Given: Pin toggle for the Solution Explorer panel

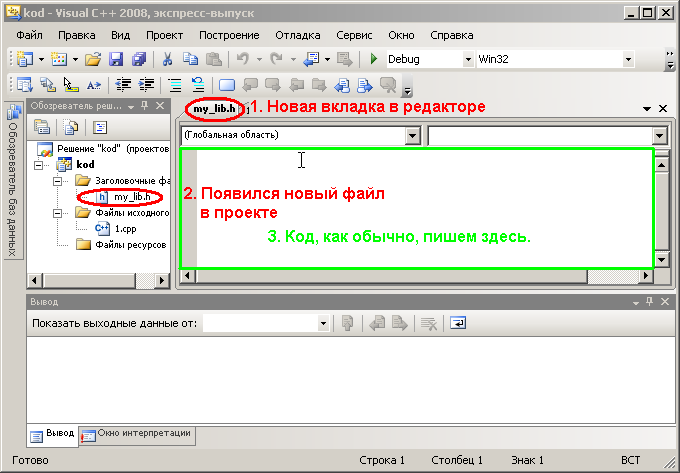Looking at the screenshot, I should pos(145,105).
